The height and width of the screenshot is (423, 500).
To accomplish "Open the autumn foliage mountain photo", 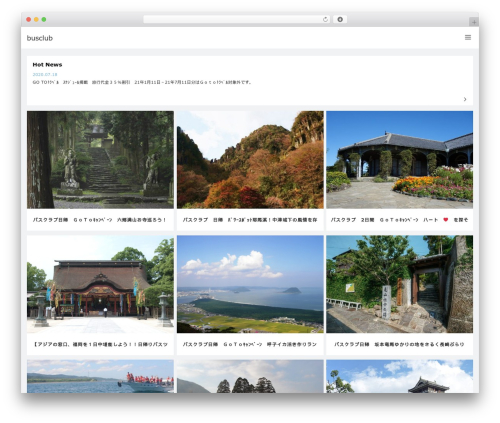I will click(x=250, y=160).
